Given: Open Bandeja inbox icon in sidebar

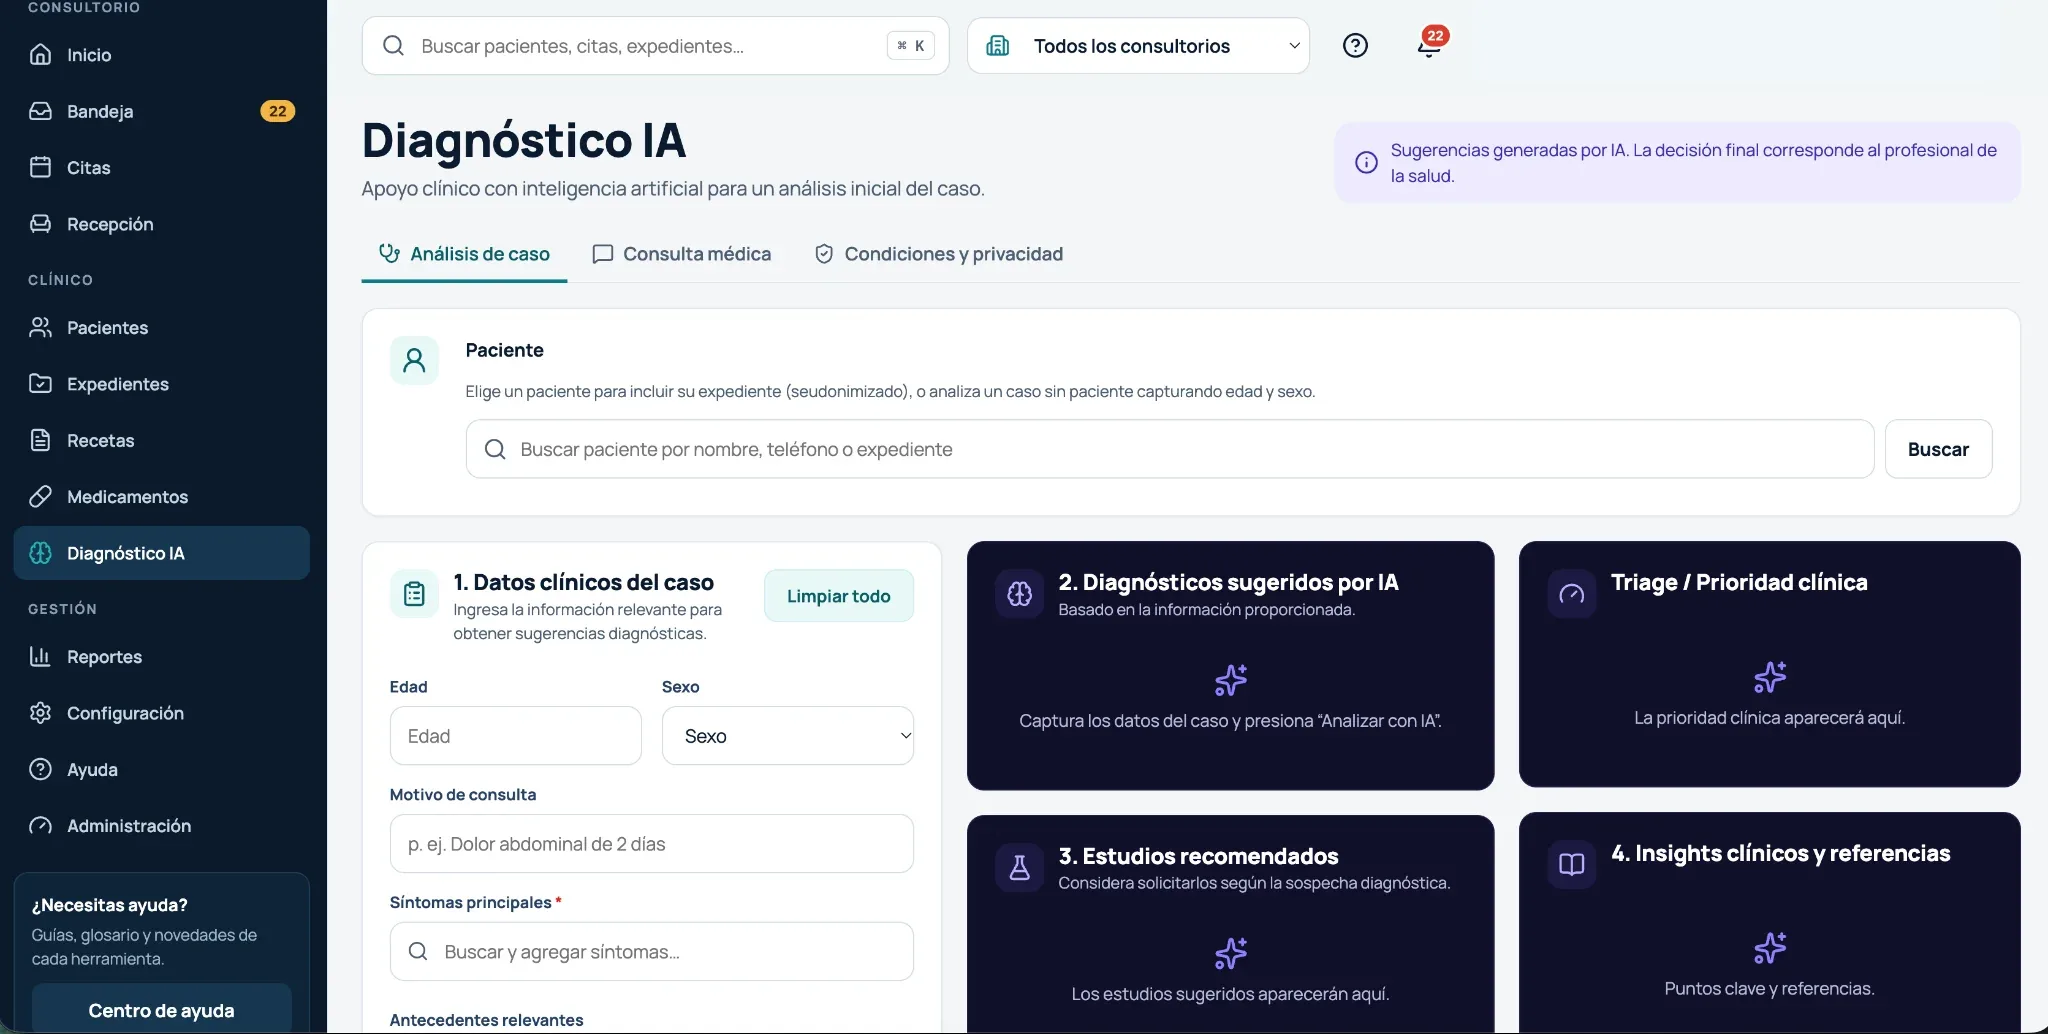Looking at the screenshot, I should (40, 111).
